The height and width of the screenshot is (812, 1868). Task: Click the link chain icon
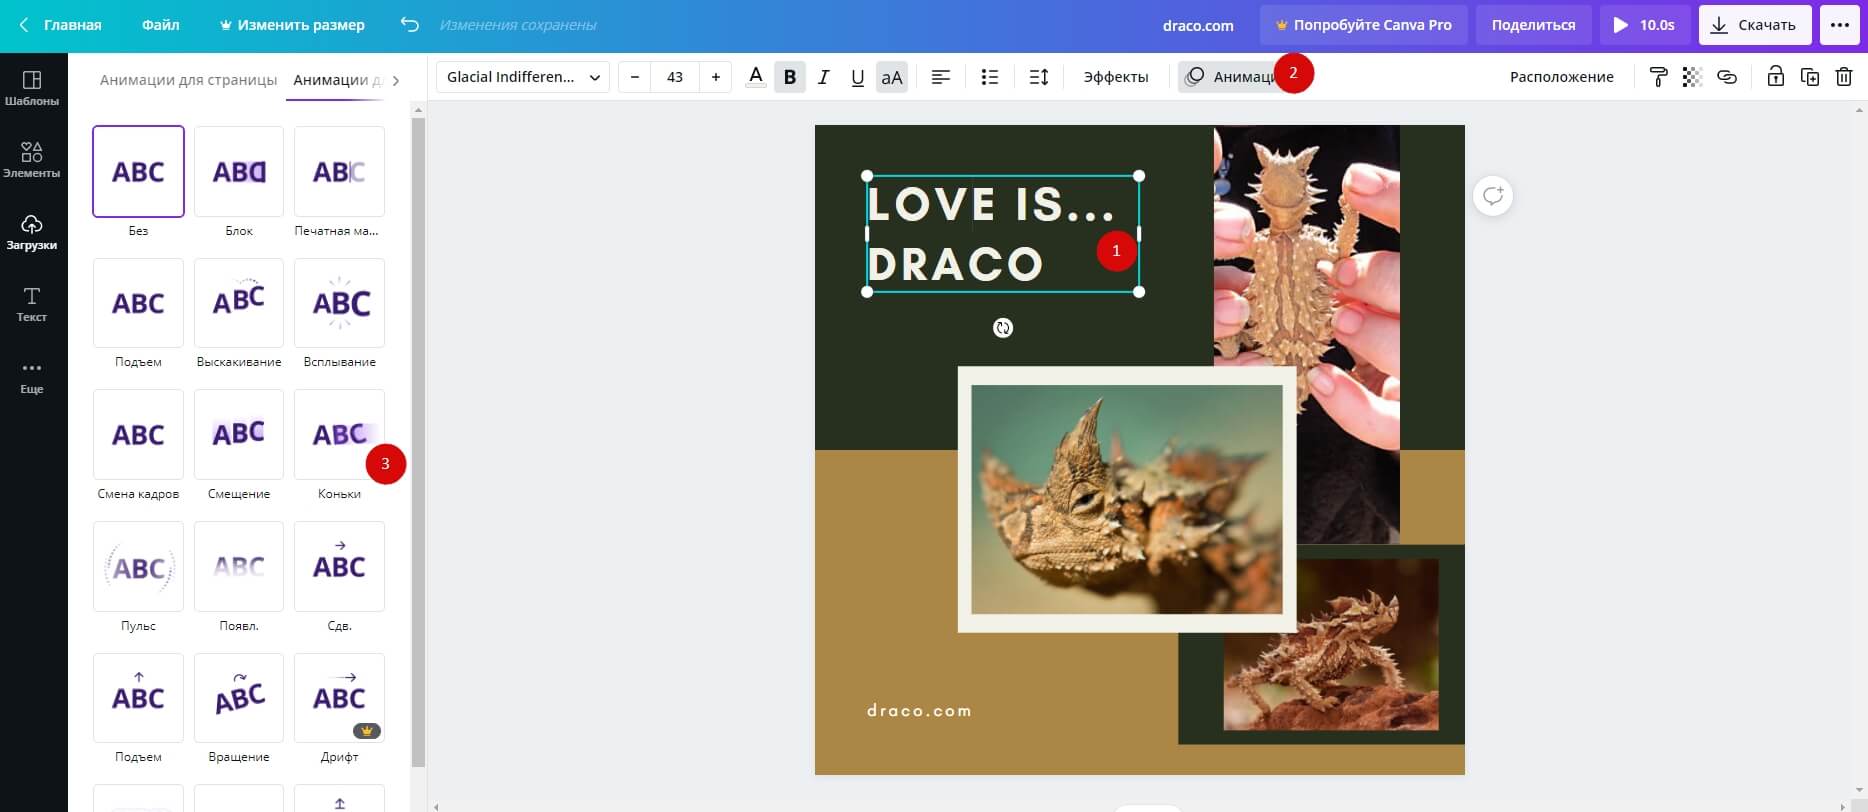[x=1727, y=77]
